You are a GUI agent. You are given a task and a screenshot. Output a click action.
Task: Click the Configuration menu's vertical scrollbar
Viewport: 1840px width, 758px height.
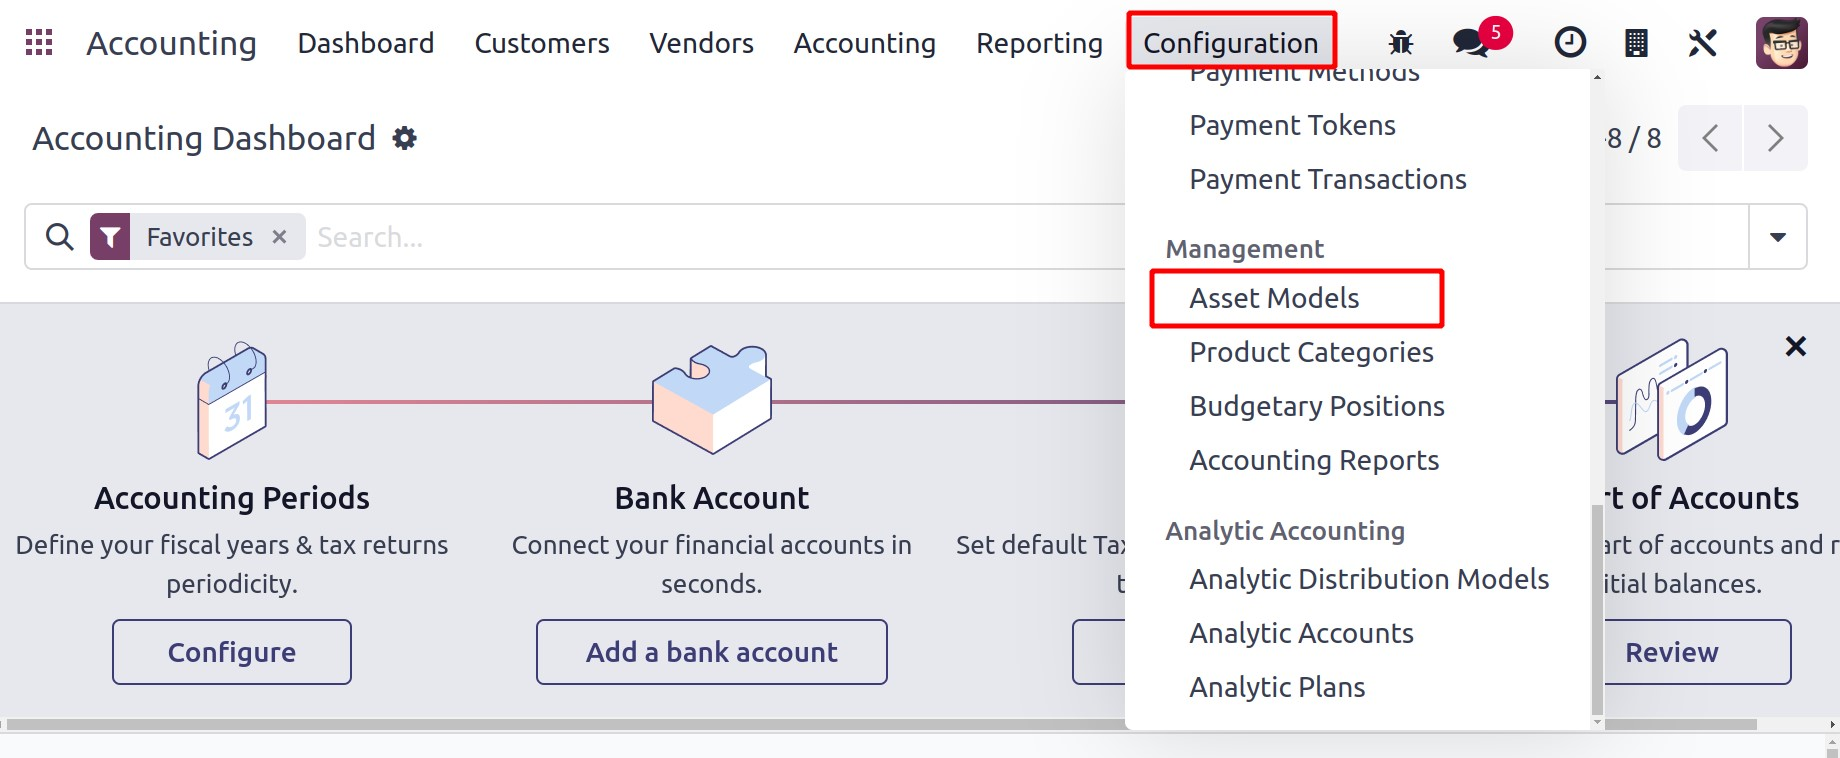point(1597,610)
